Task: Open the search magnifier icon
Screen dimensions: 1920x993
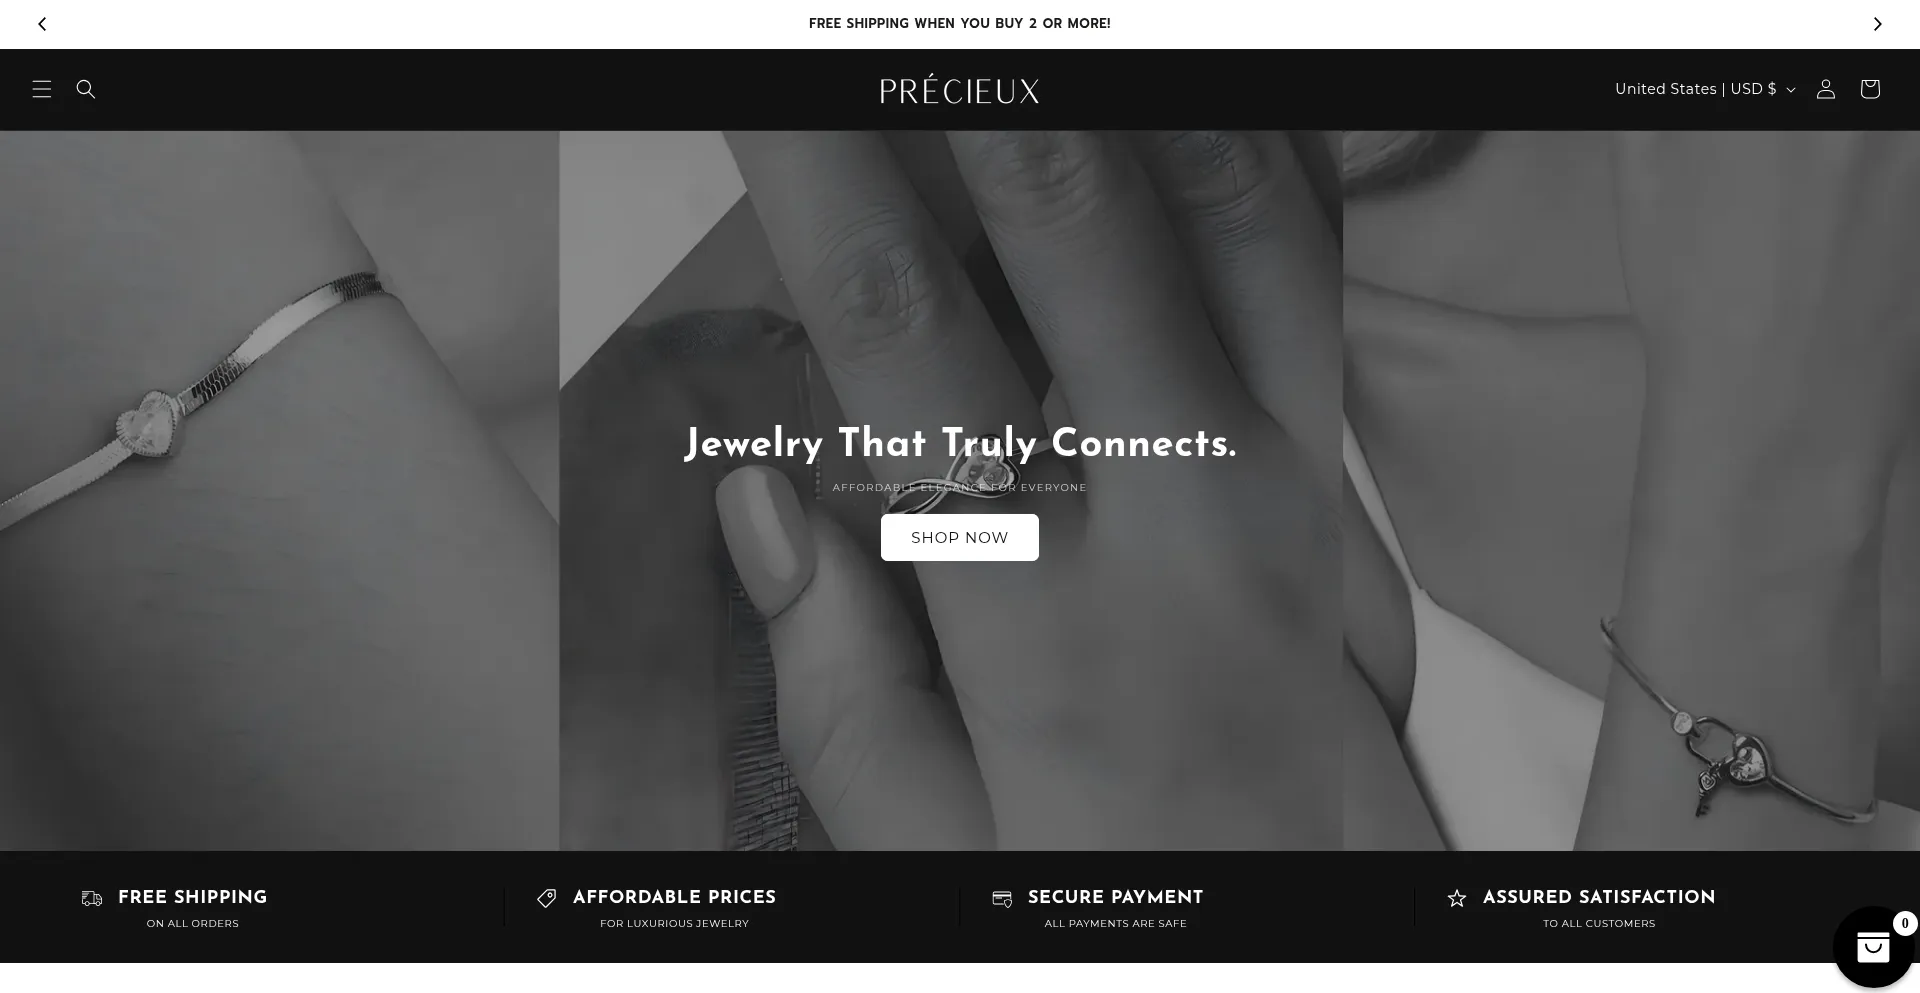Action: tap(86, 89)
